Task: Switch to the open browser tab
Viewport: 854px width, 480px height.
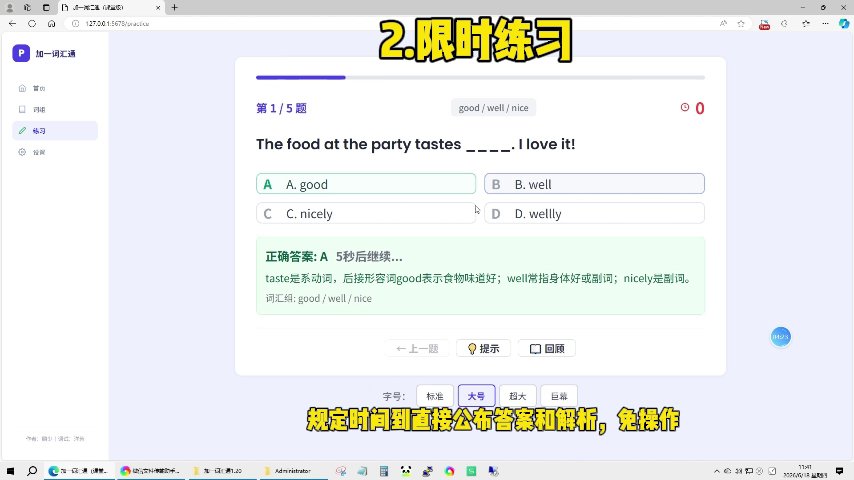Action: pyautogui.click(x=111, y=8)
